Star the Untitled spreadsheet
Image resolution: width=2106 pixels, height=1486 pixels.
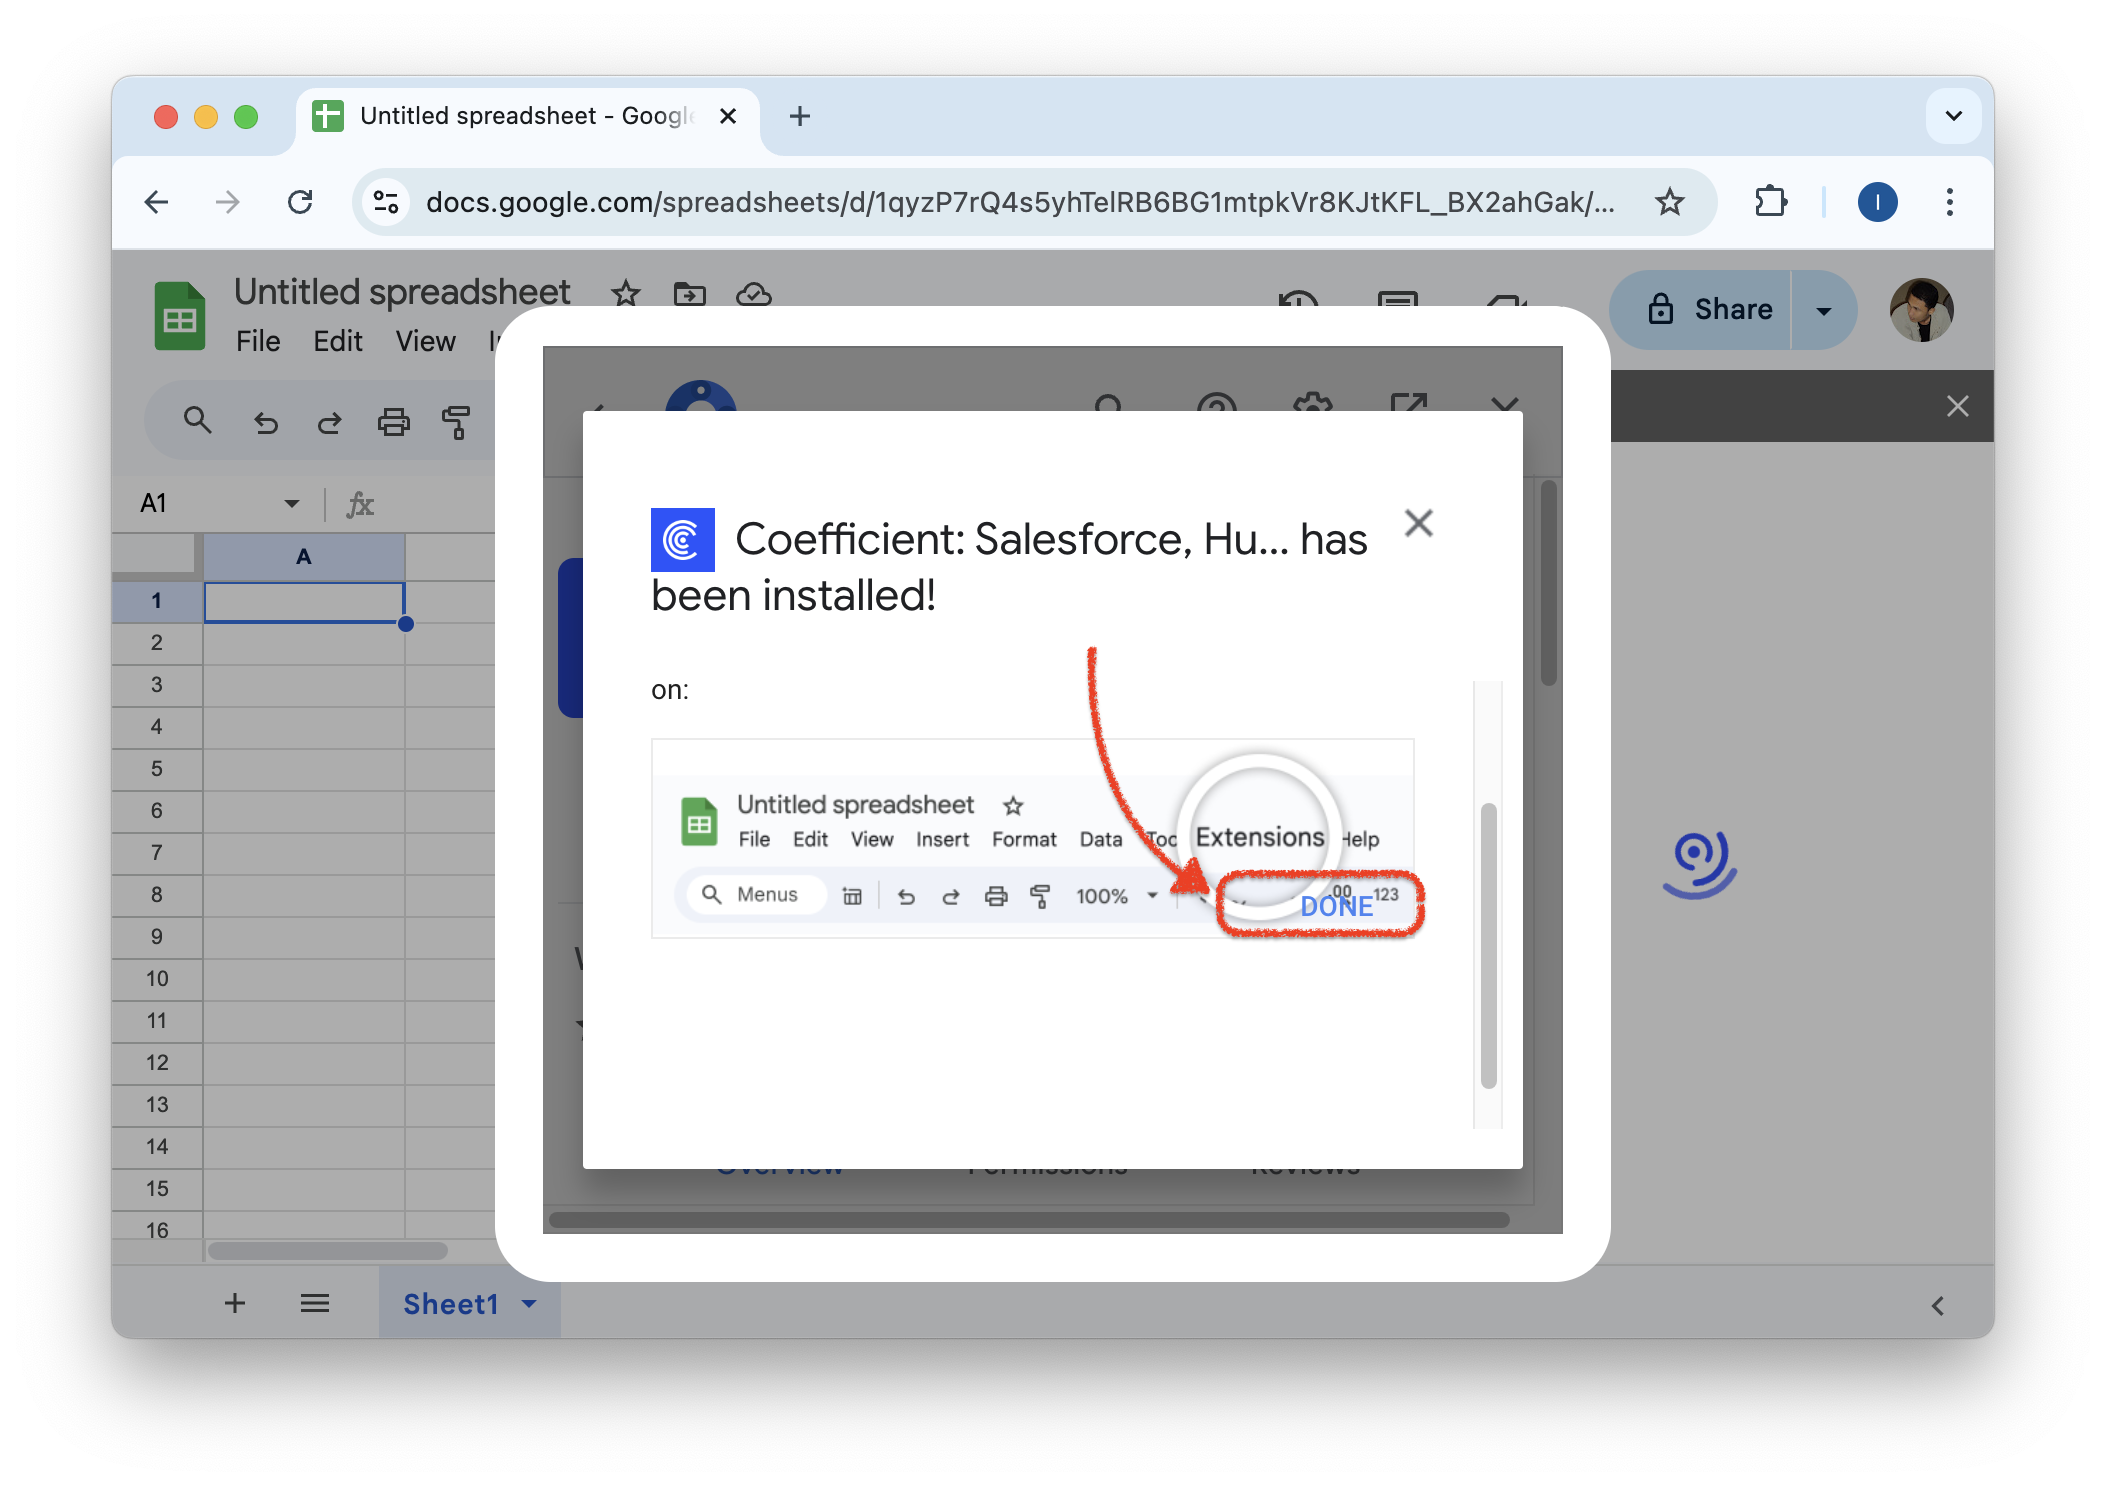point(626,294)
